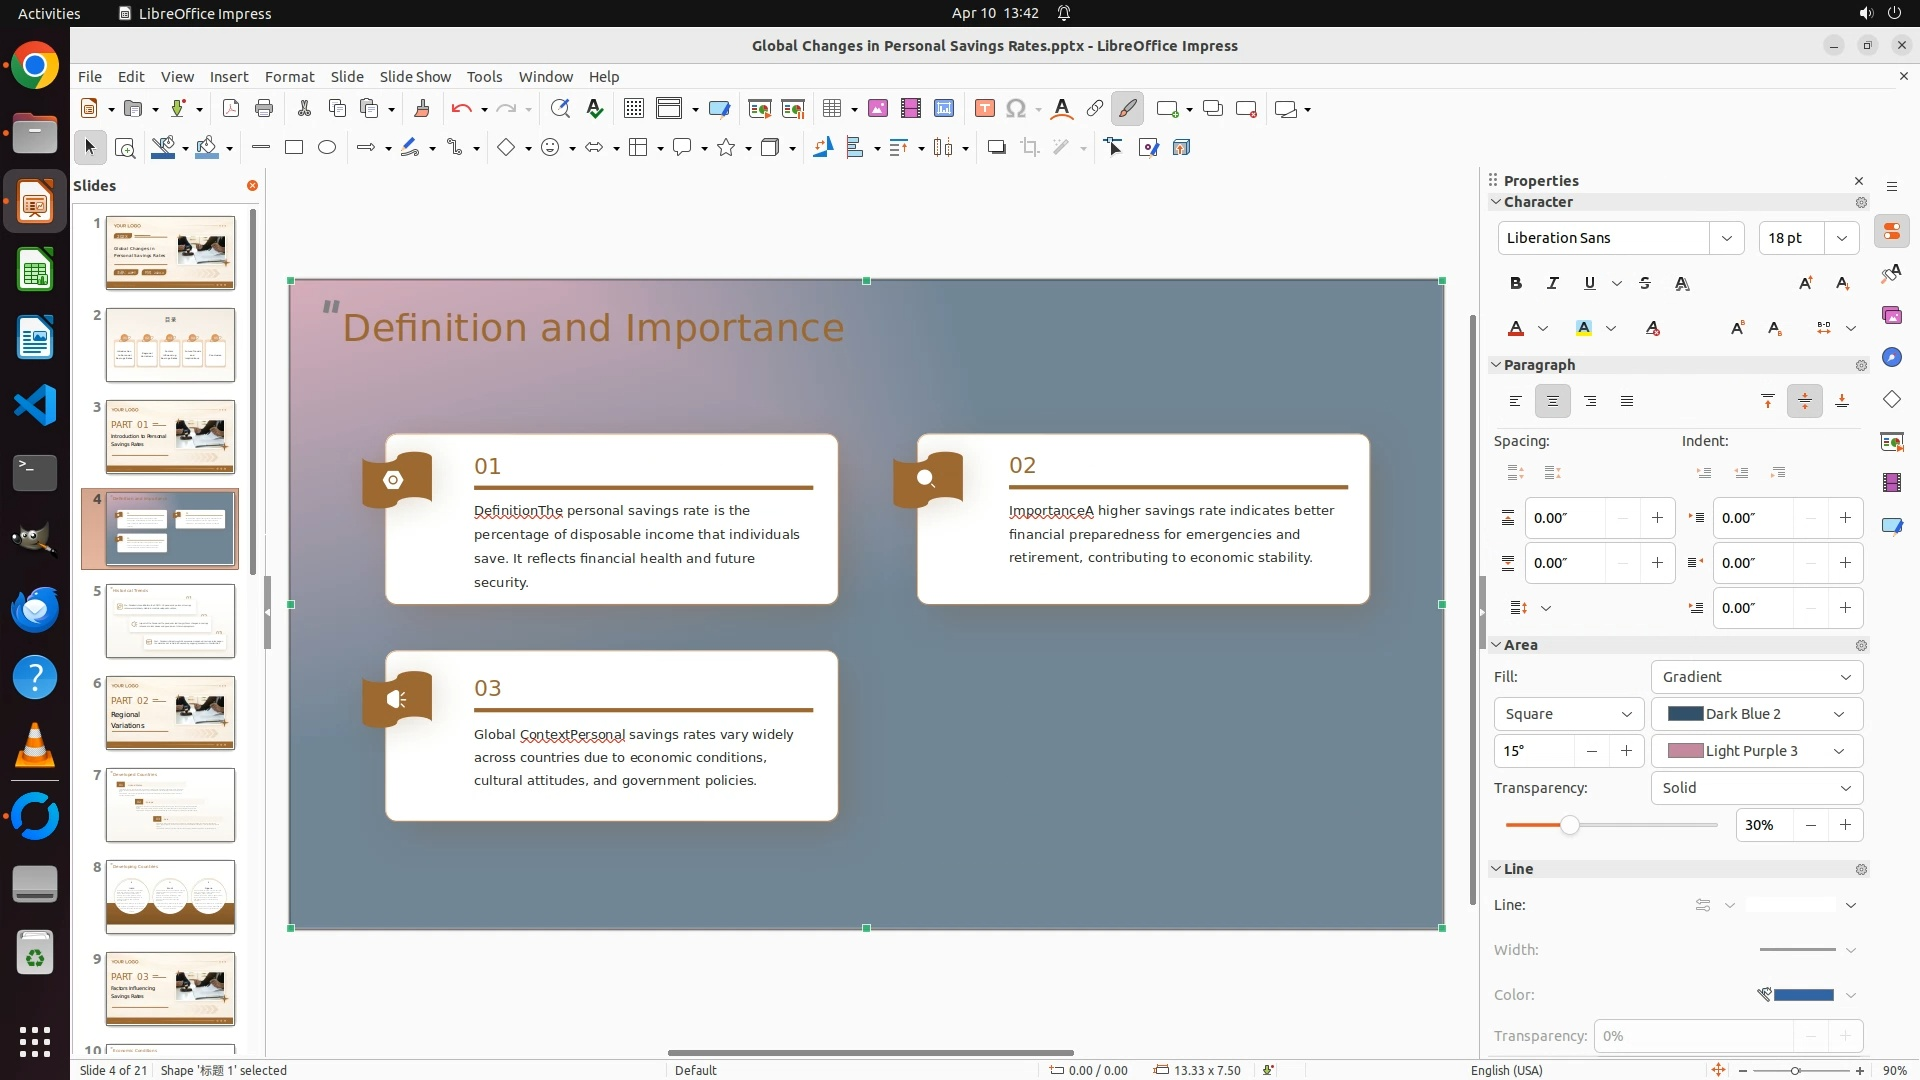This screenshot has width=1920, height=1080.
Task: Toggle Bold in Character panel
Action: 1515,284
